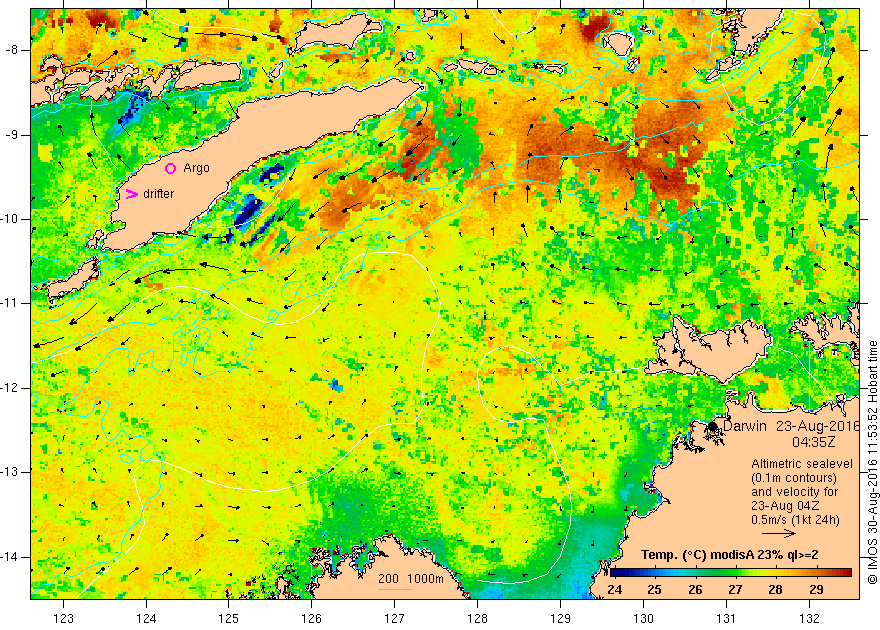
Task: Click the black Darwin city dot
Action: click(713, 426)
